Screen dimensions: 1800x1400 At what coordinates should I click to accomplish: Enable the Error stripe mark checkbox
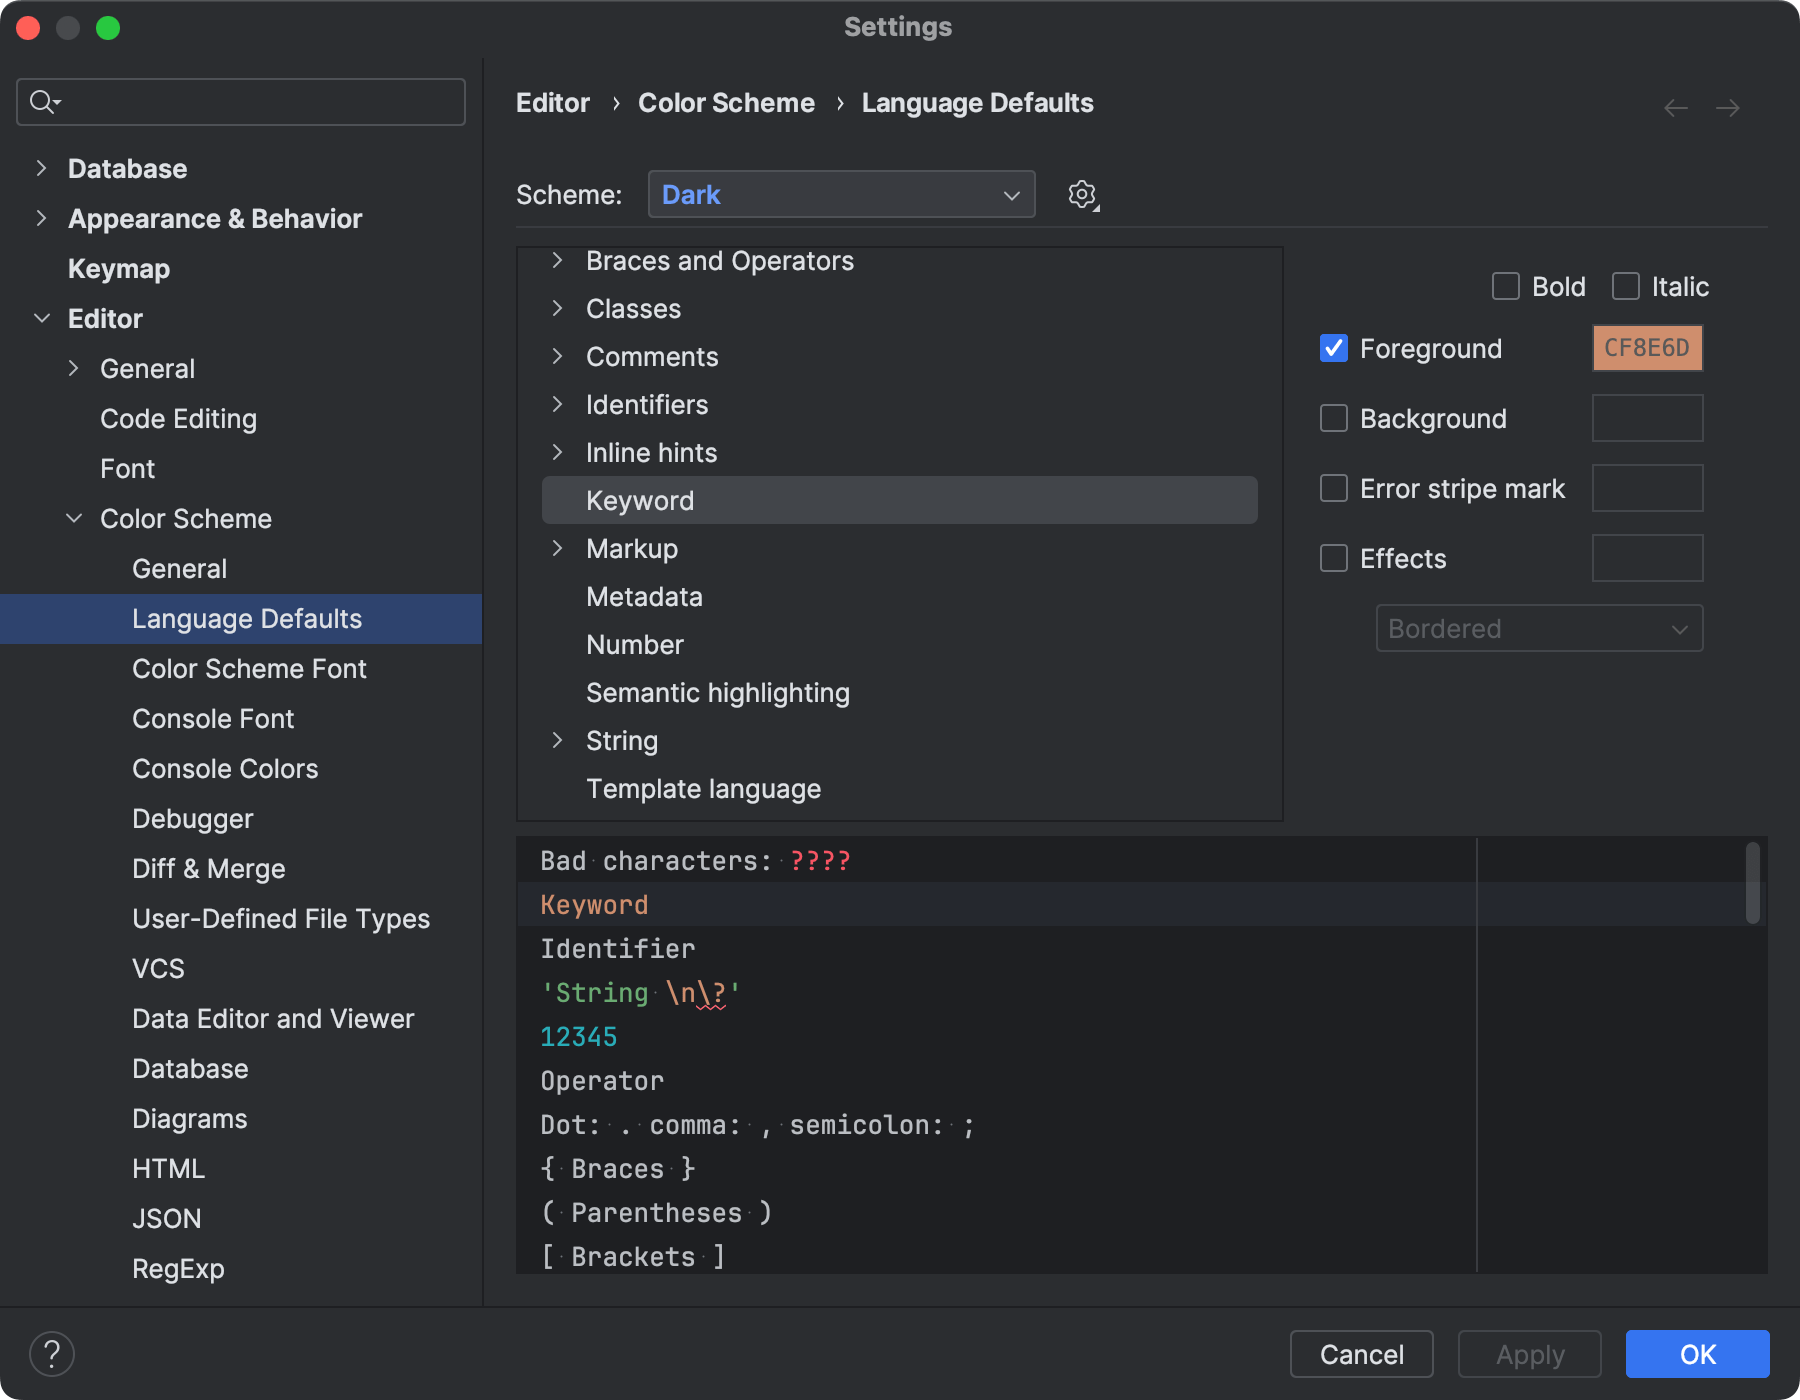click(x=1333, y=488)
